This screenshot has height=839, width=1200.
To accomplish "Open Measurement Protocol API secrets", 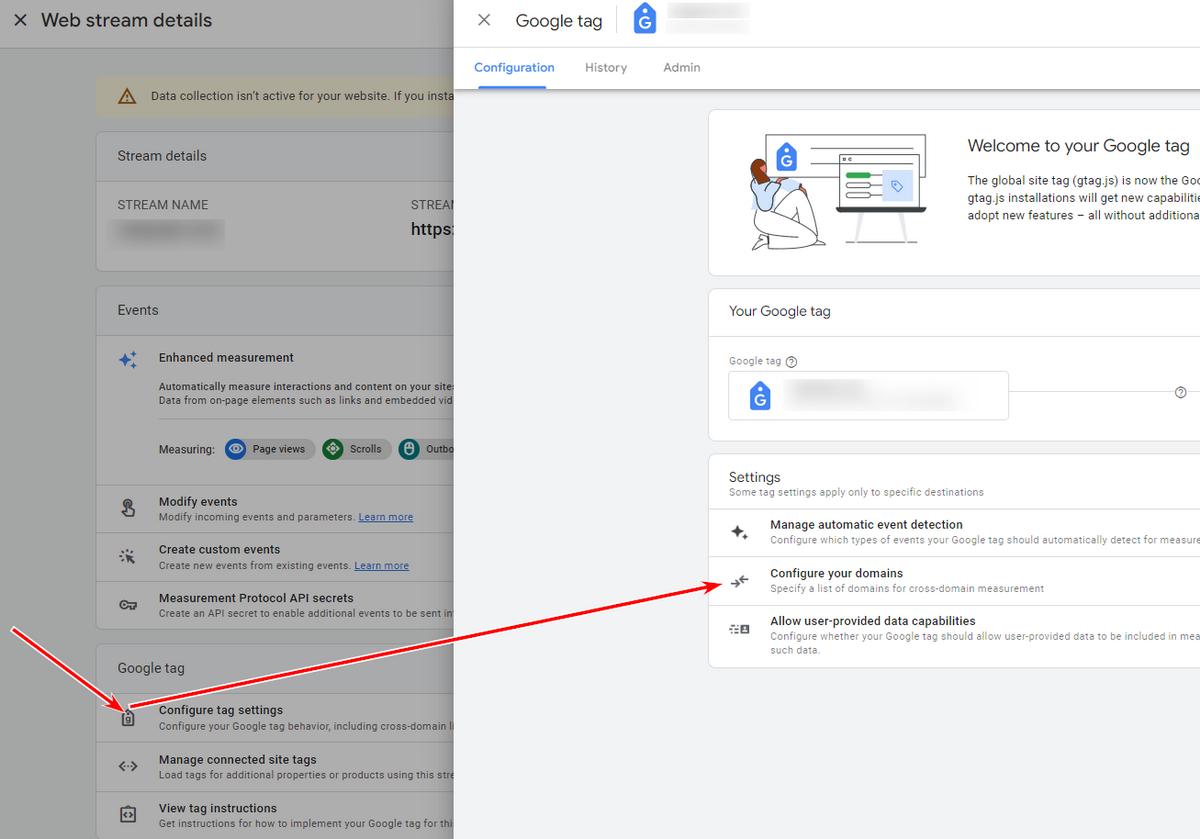I will 276,605.
